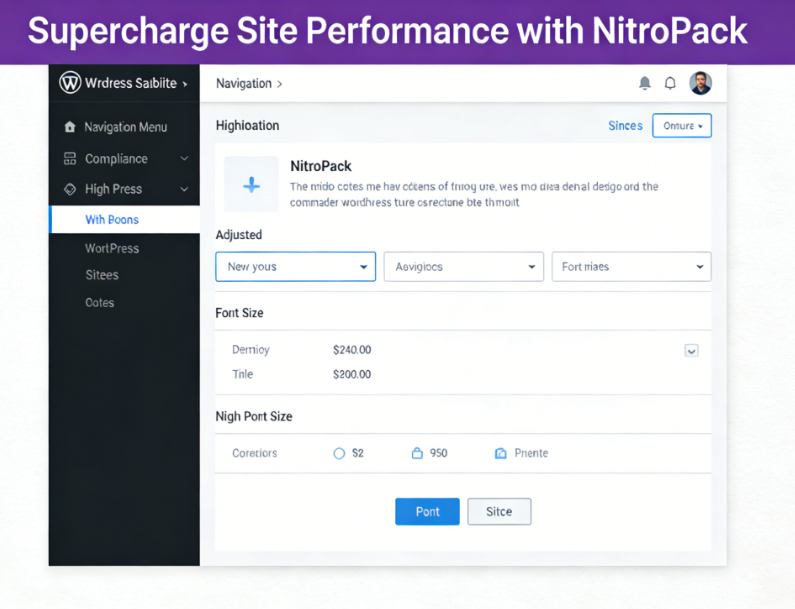Screen dimensions: 795x609
Task: Select With Boons in sidebar
Action: tap(112, 220)
